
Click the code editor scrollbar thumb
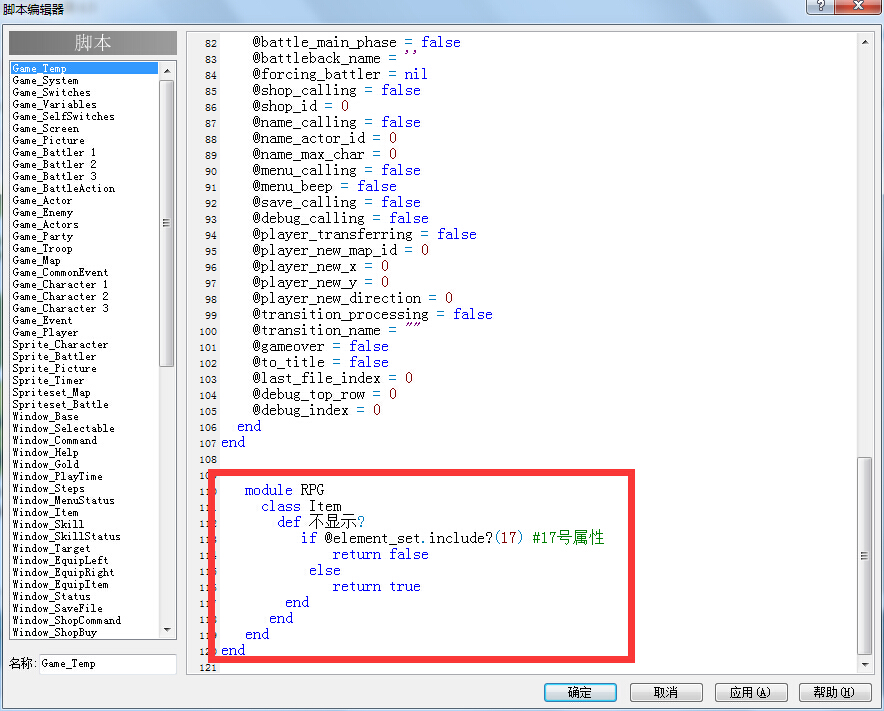(865, 556)
